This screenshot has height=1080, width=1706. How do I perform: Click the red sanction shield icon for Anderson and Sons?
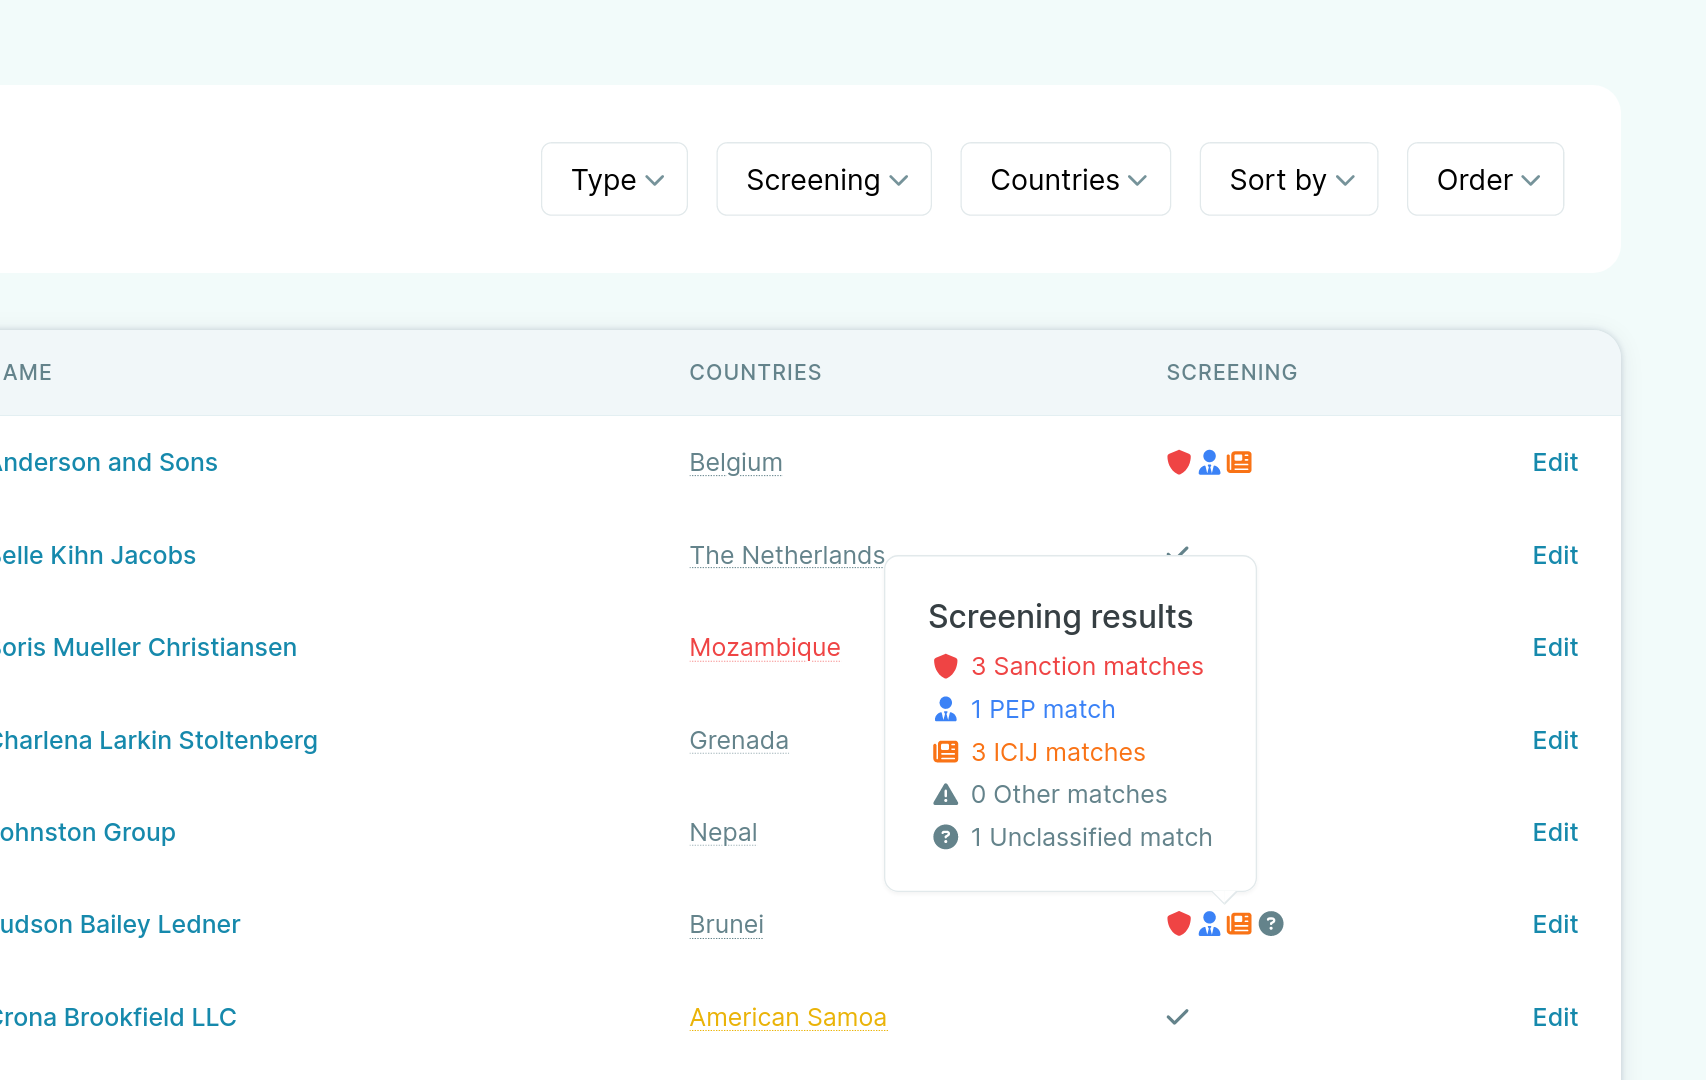click(x=1179, y=462)
